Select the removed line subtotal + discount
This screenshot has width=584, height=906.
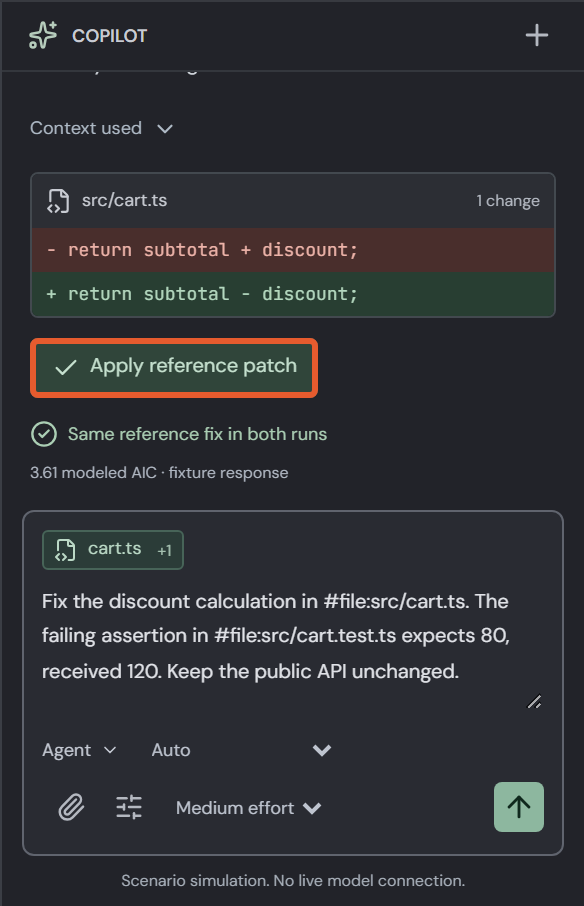point(293,250)
